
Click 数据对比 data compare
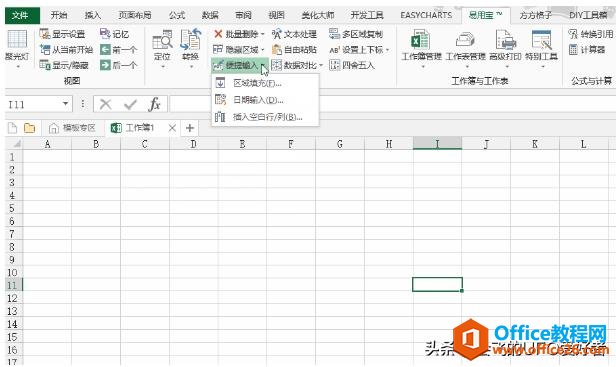(x=294, y=65)
